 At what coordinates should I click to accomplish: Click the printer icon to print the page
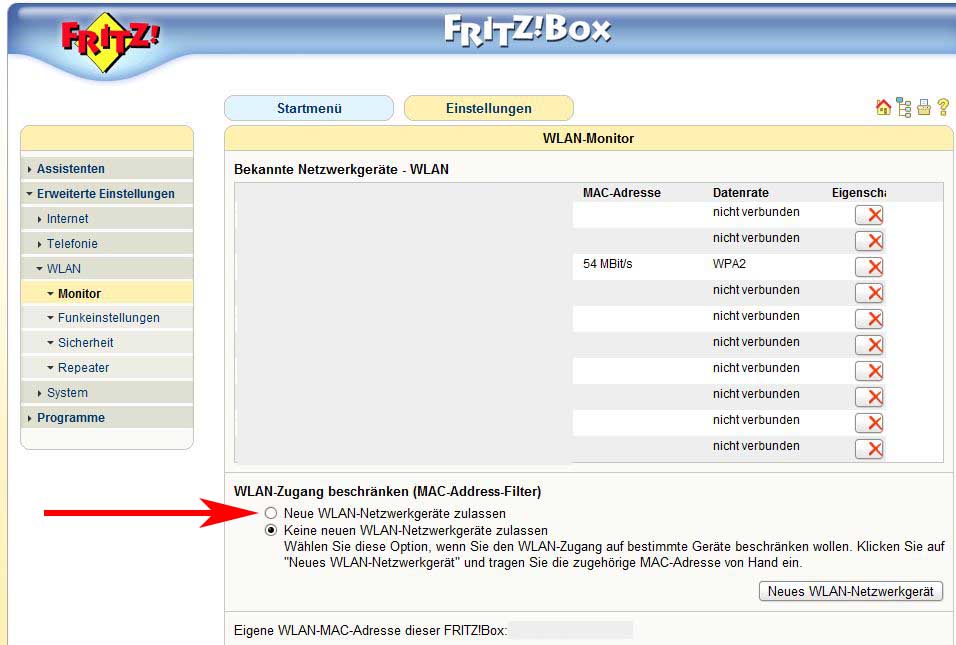[x=924, y=108]
